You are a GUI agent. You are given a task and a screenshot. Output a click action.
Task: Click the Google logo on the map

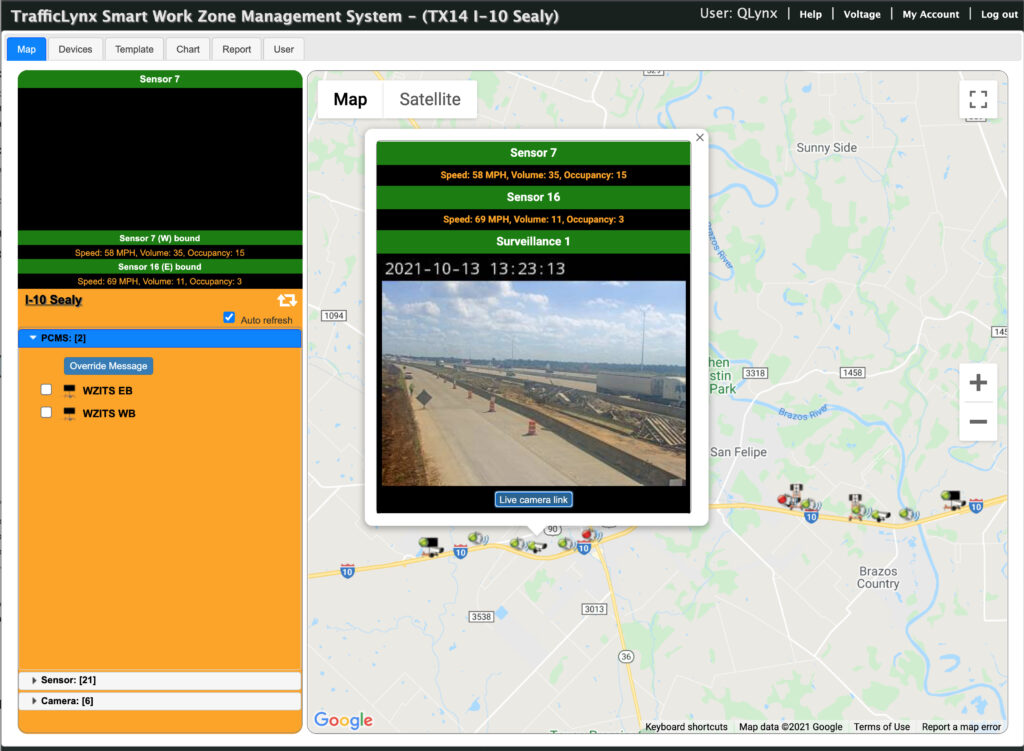point(344,720)
